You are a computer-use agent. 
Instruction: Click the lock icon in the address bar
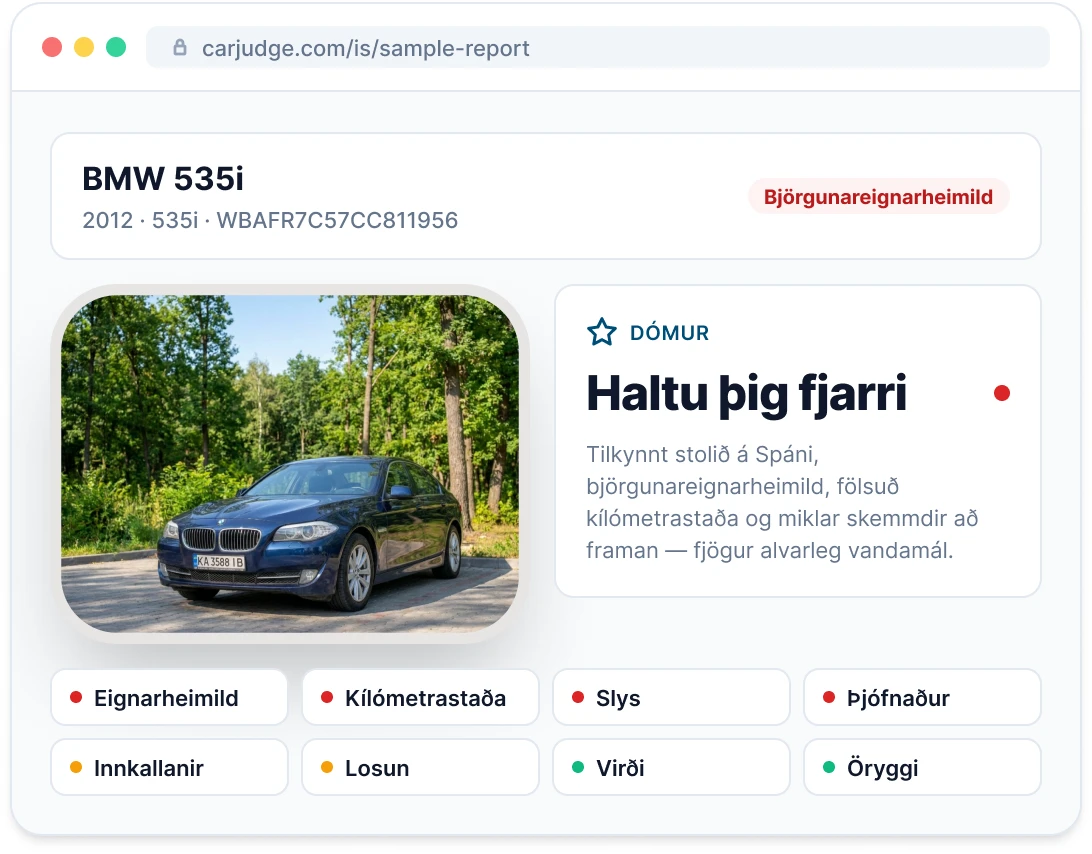(180, 47)
